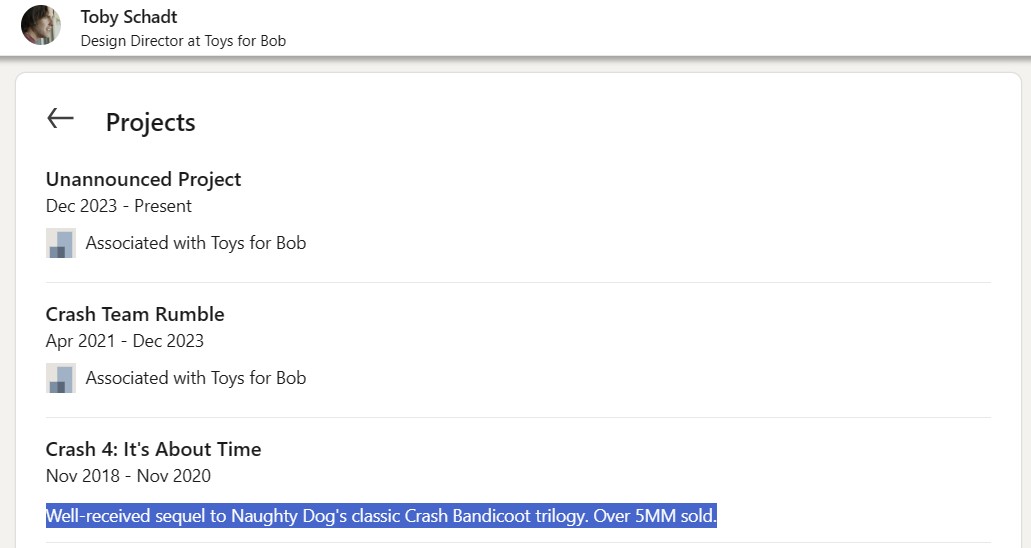Click the Projects heading

coord(150,122)
